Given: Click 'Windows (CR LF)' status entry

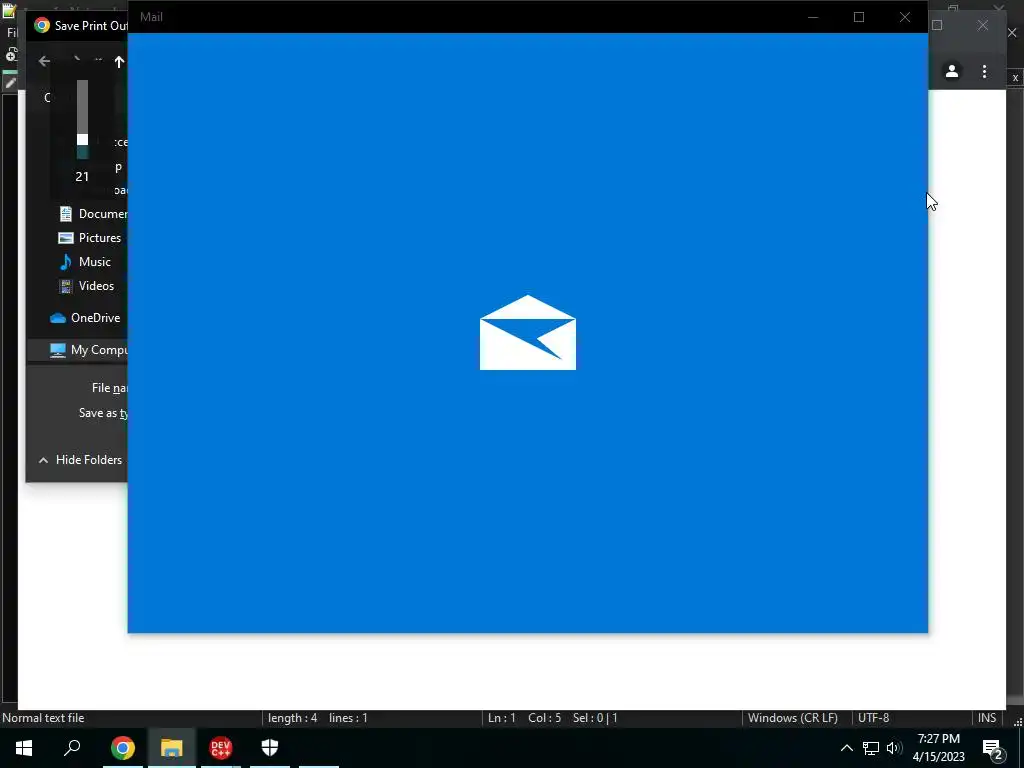Looking at the screenshot, I should coord(793,718).
